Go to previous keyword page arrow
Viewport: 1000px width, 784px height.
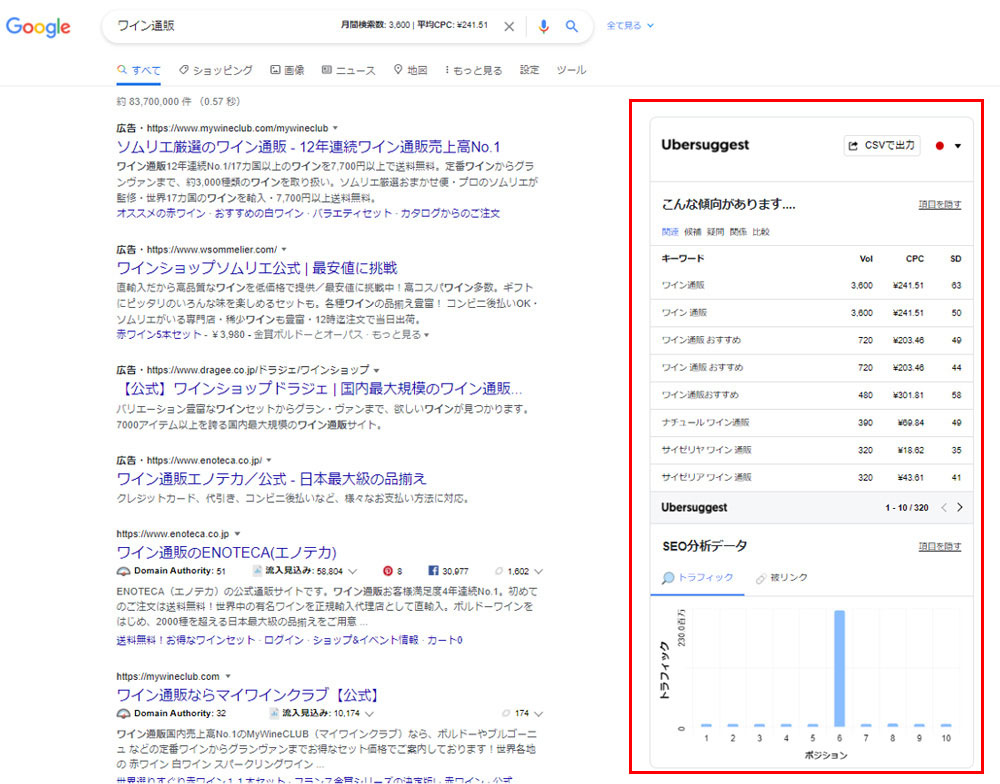click(944, 508)
